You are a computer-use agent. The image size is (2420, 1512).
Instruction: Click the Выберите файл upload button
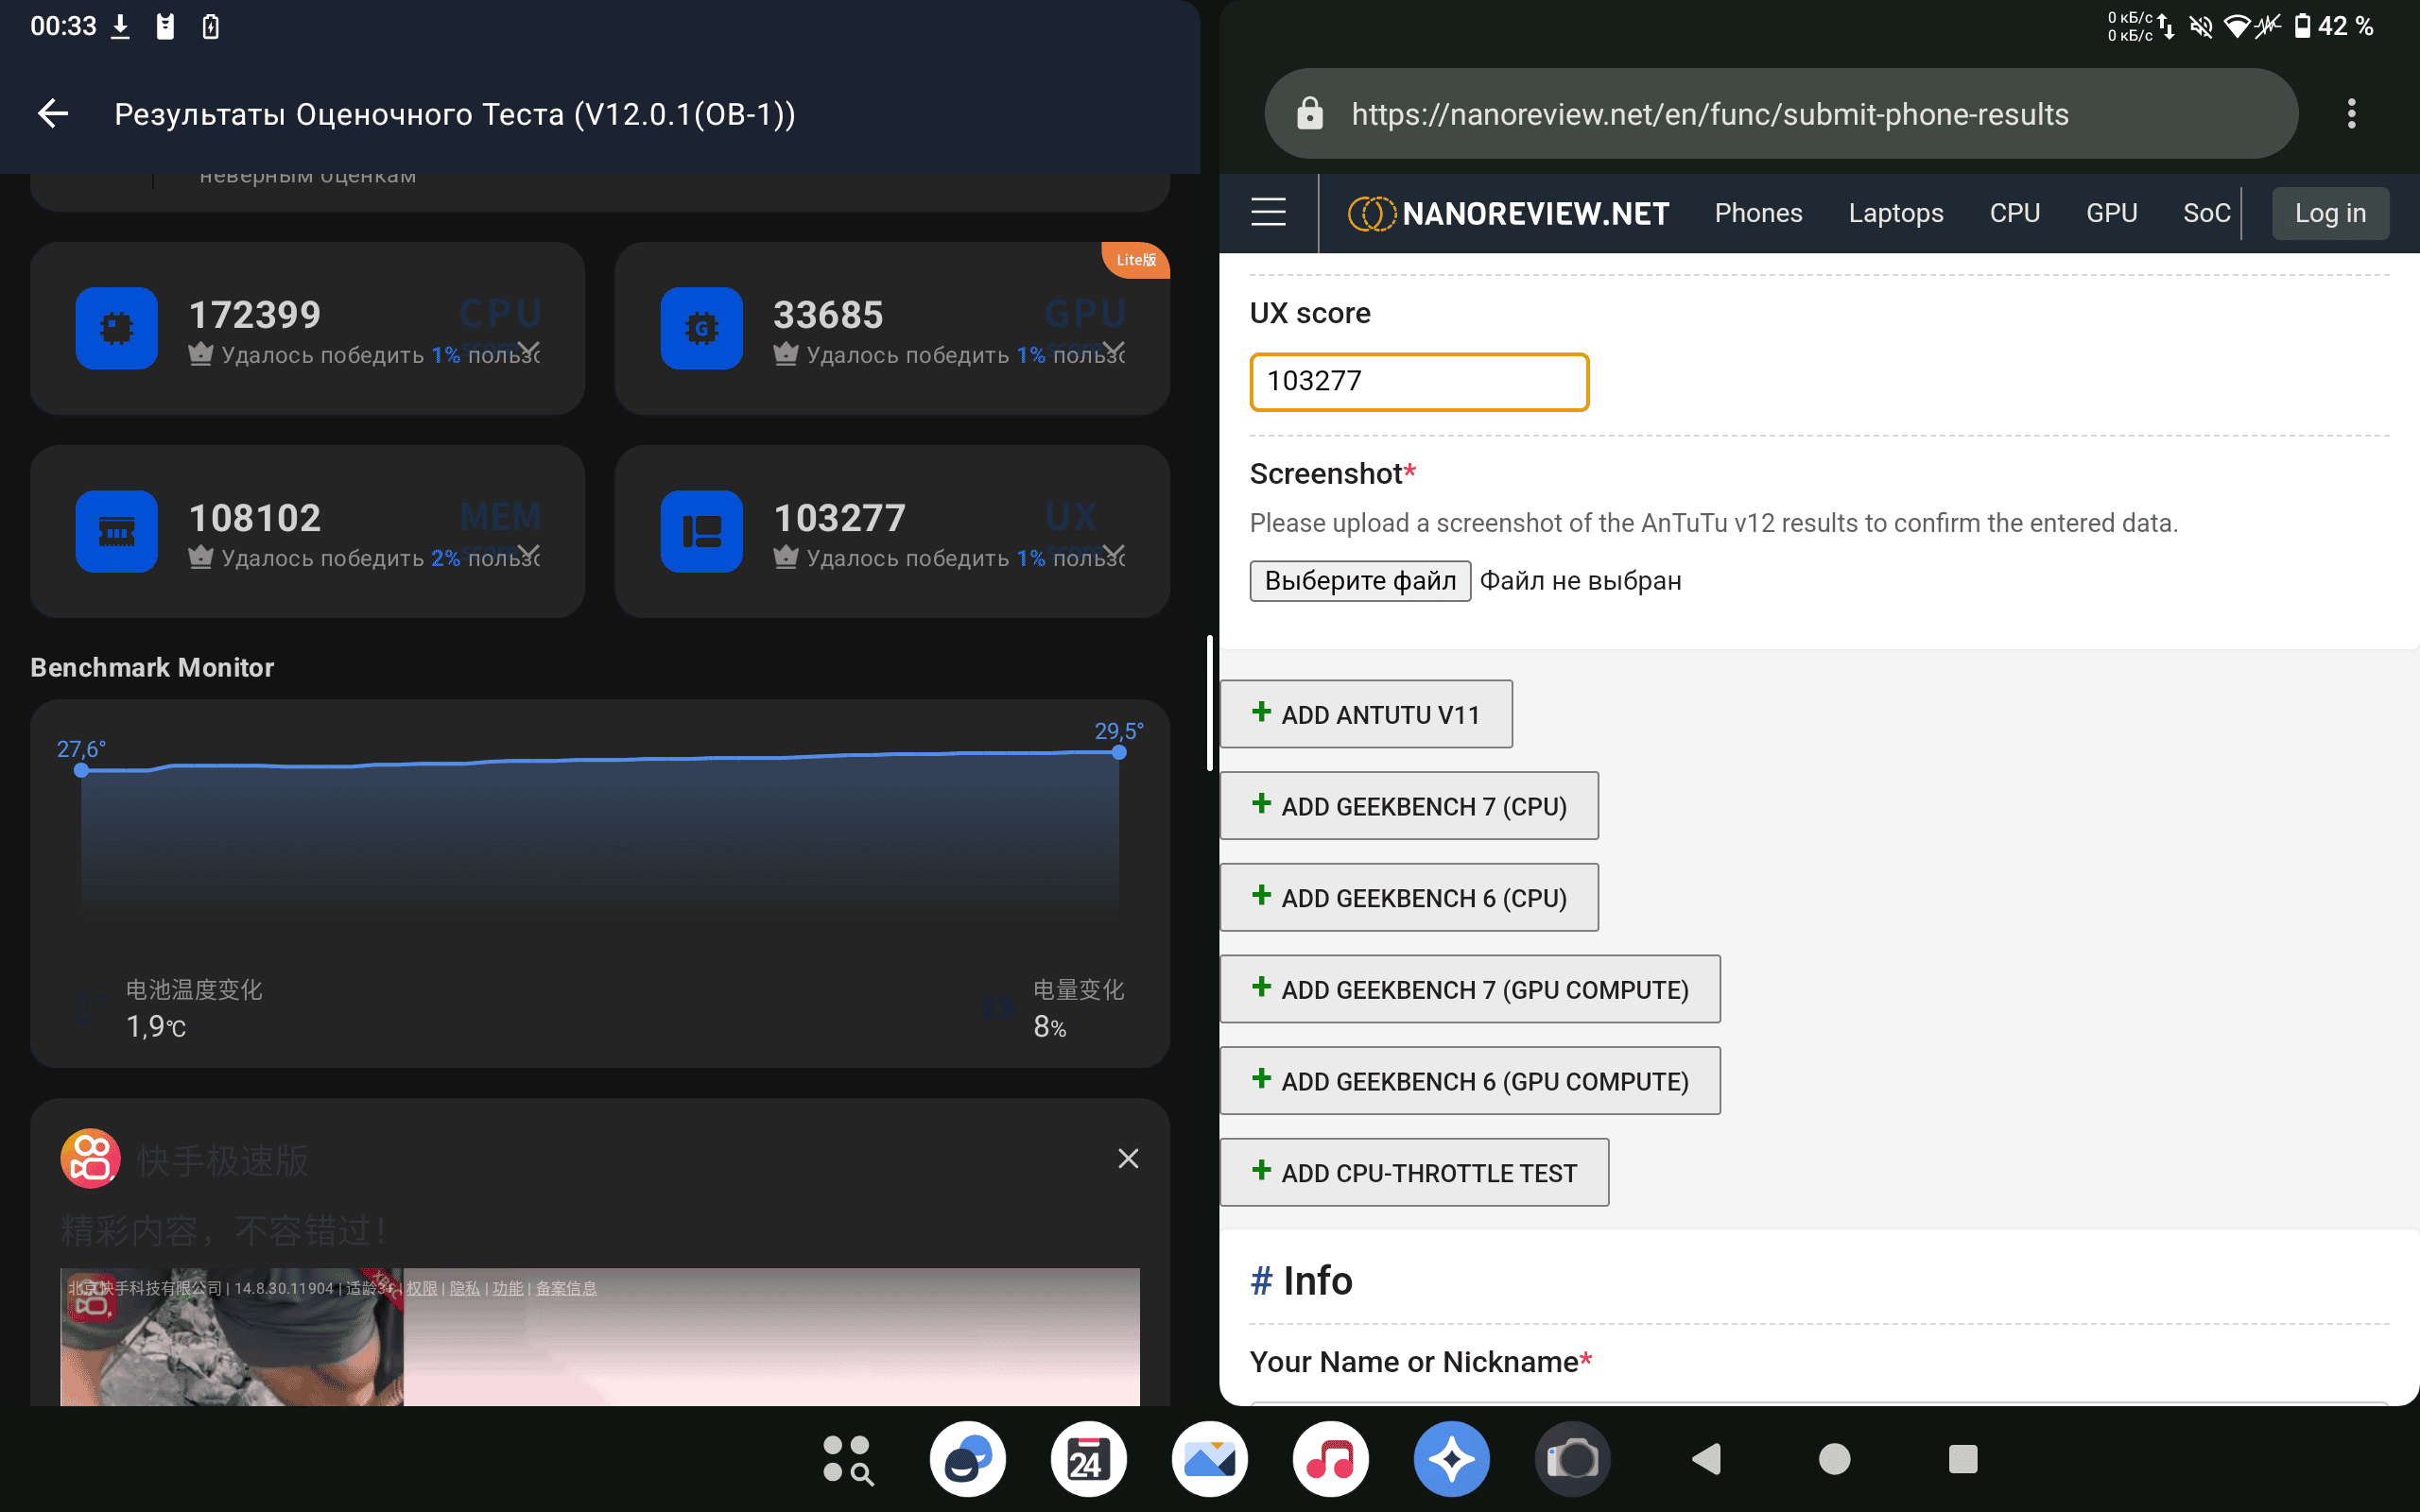(x=1360, y=580)
